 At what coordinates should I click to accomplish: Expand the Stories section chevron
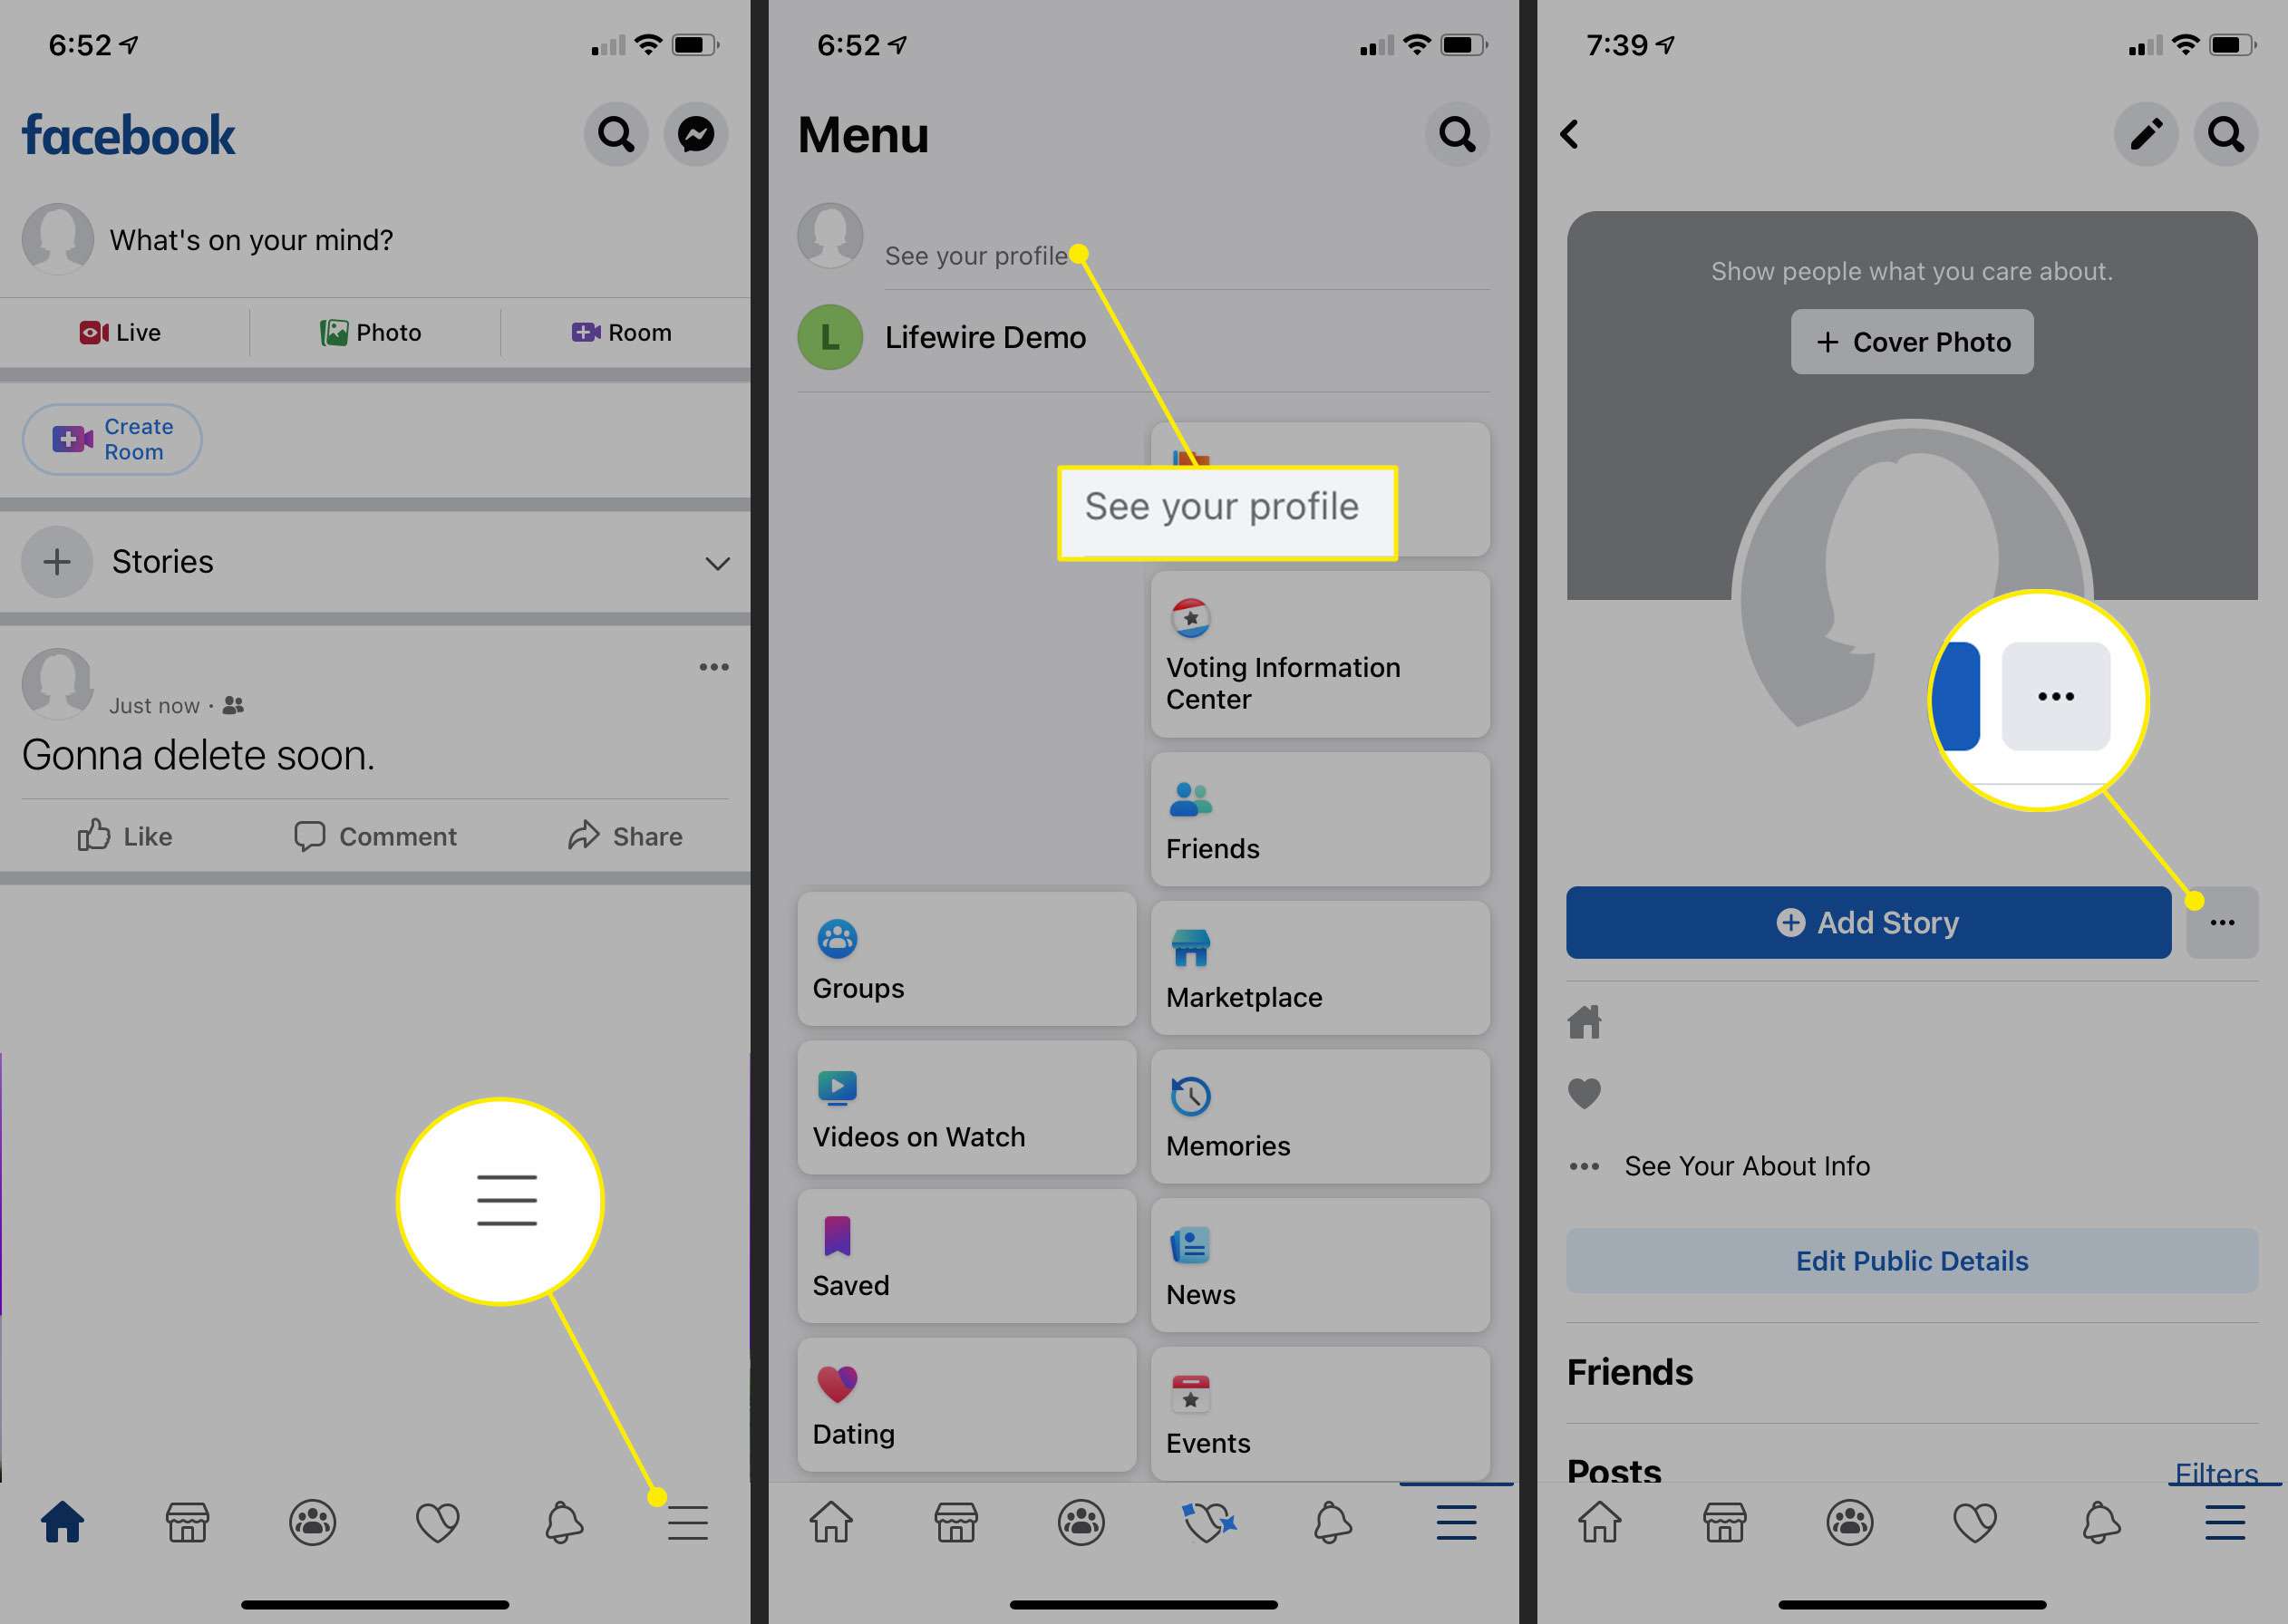coord(715,561)
